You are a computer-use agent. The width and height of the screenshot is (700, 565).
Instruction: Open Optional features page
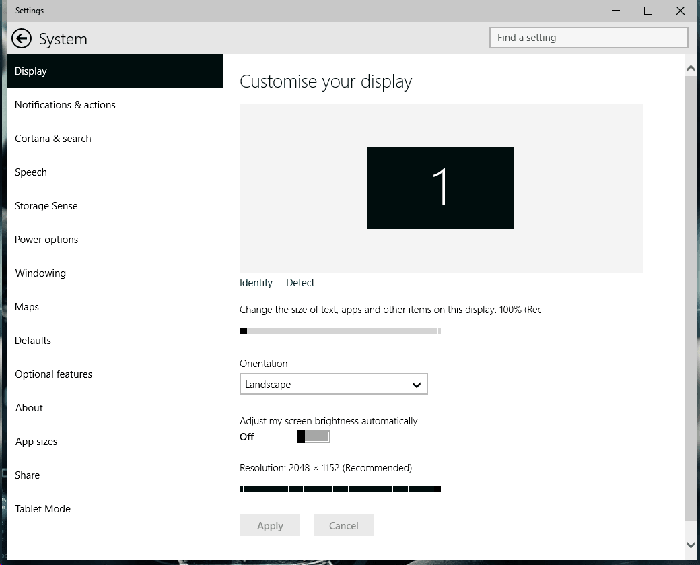[x=54, y=374]
